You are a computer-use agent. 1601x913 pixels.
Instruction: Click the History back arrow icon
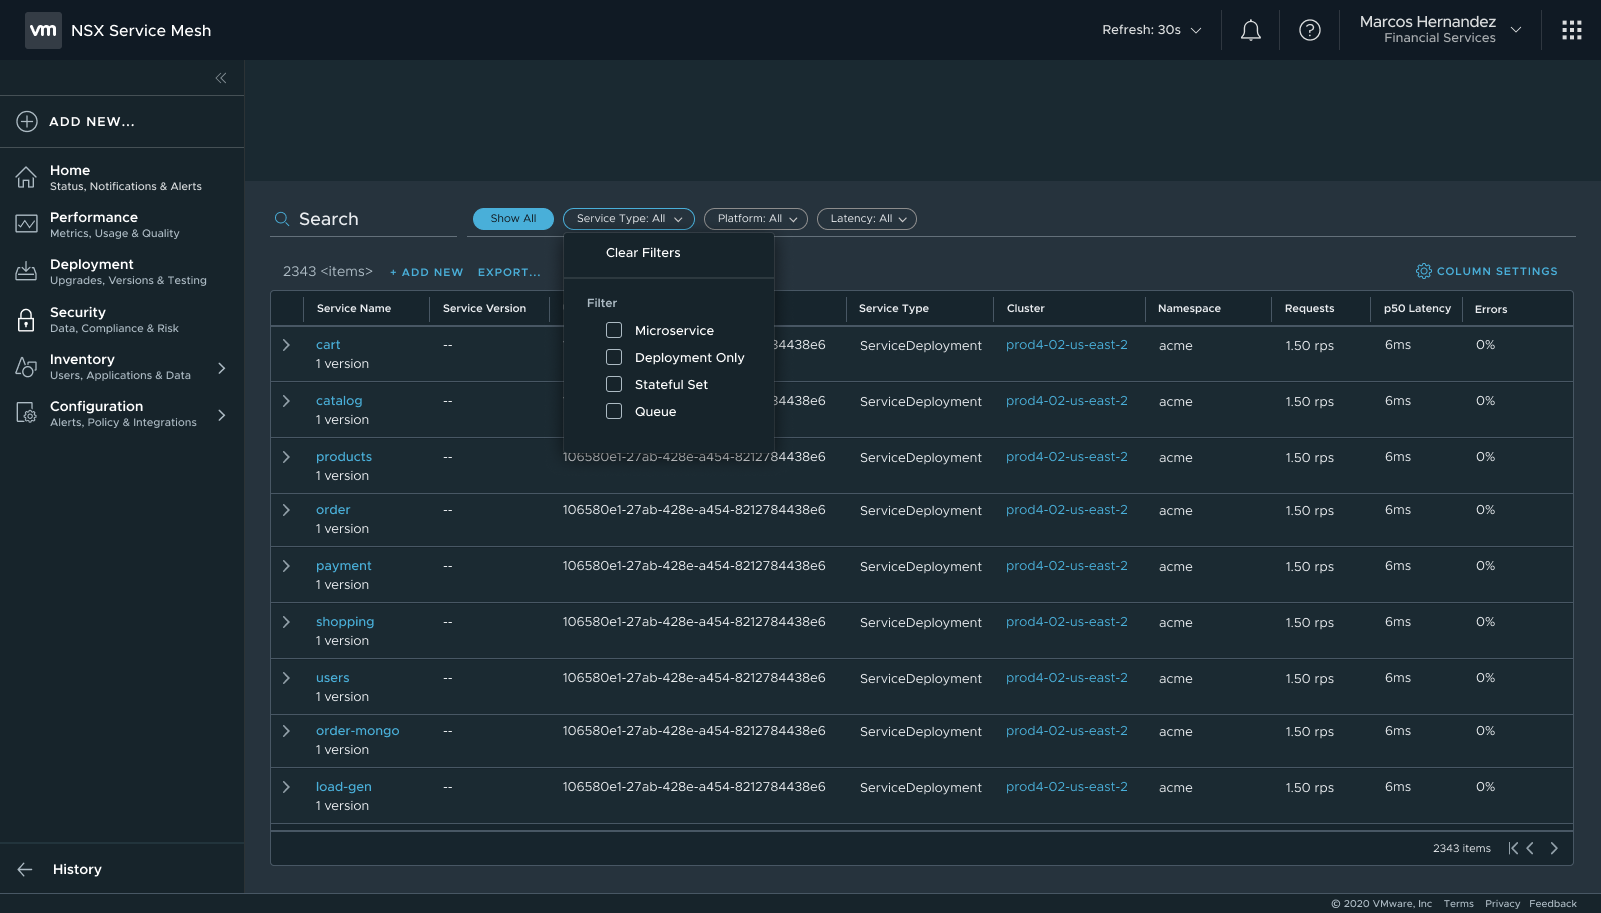pyautogui.click(x=25, y=869)
